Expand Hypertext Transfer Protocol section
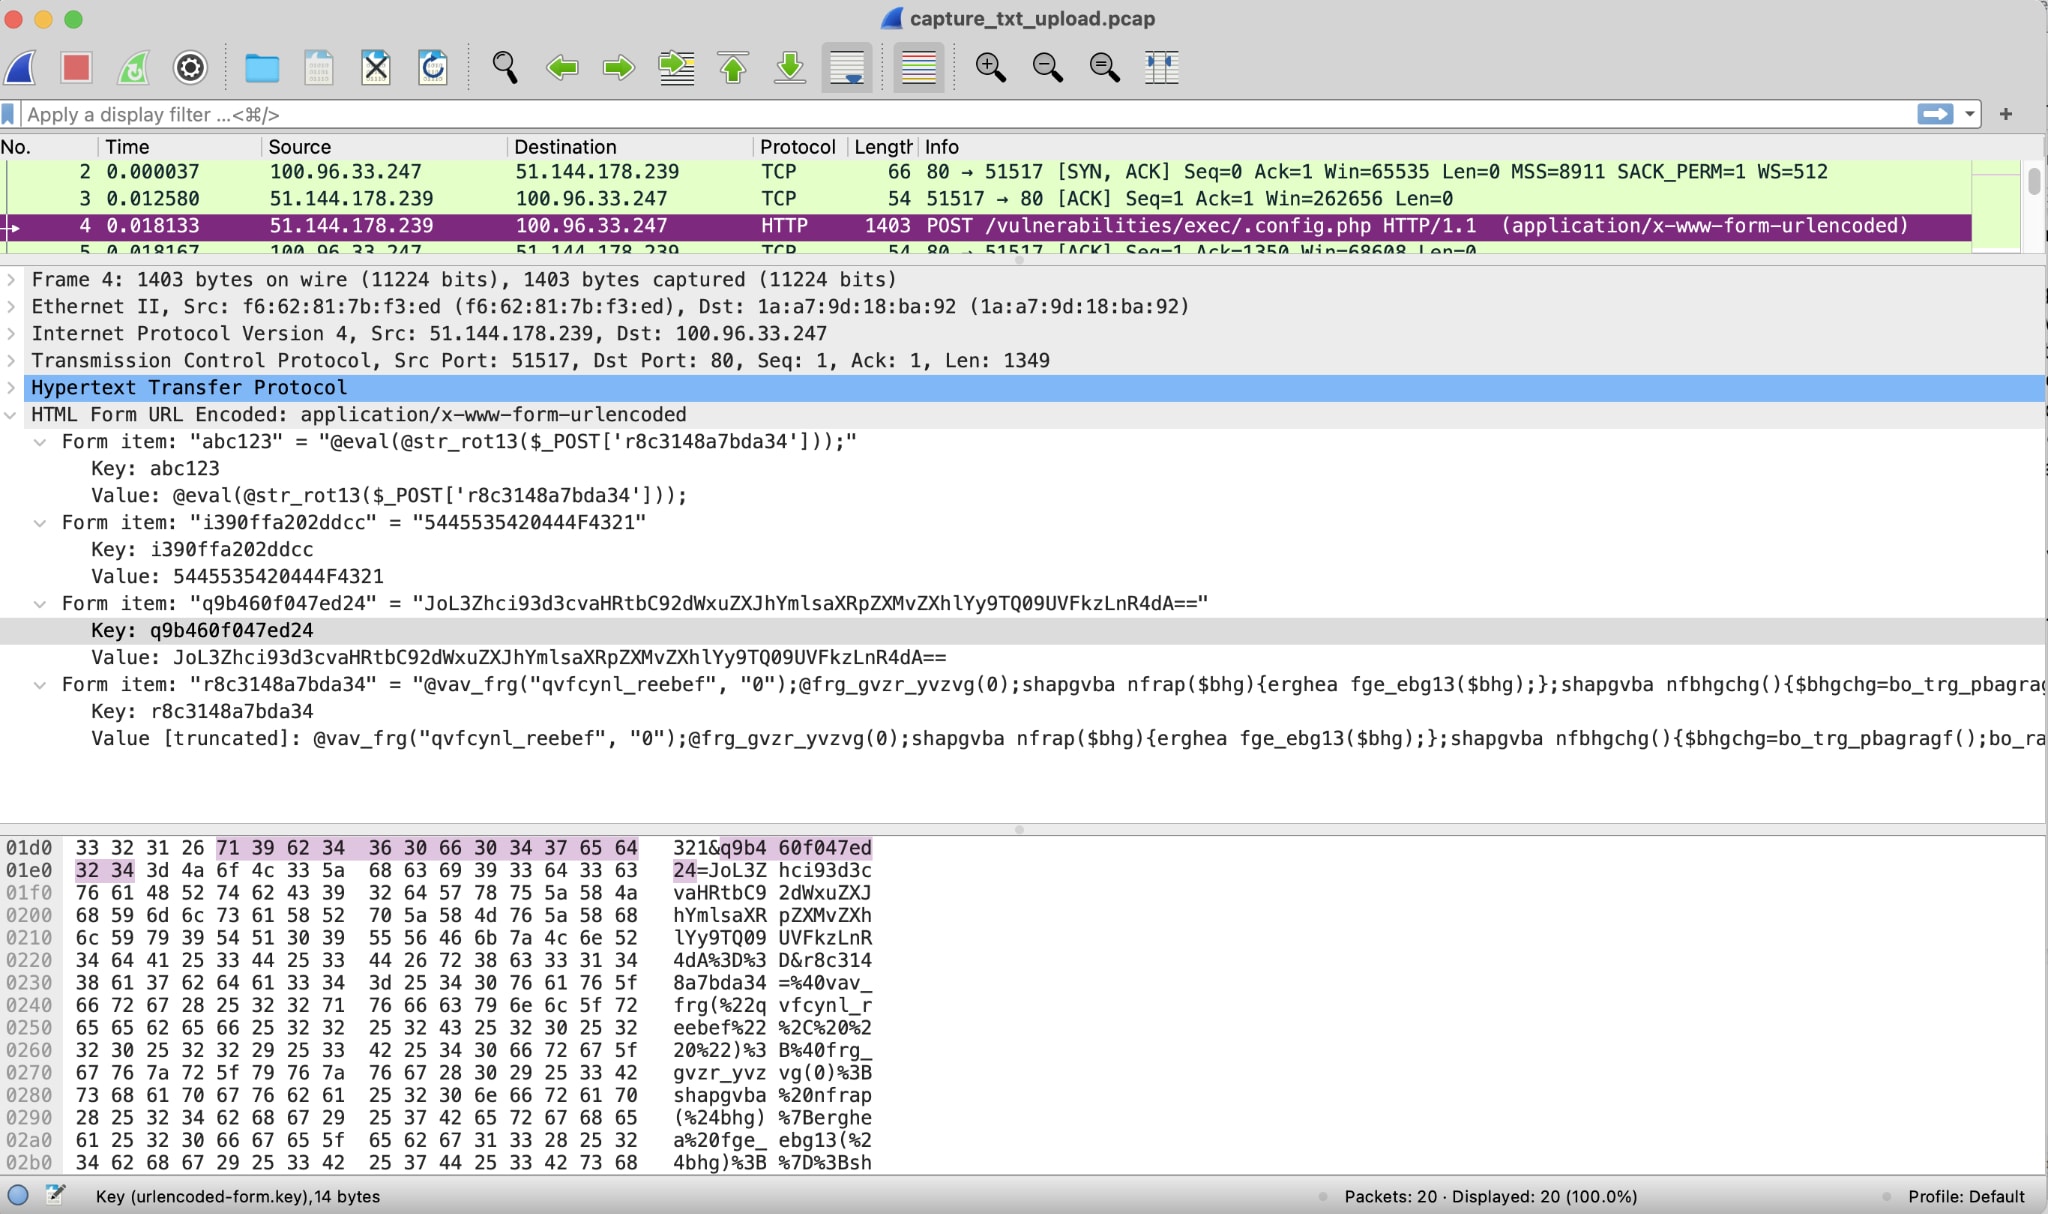 pos(11,388)
